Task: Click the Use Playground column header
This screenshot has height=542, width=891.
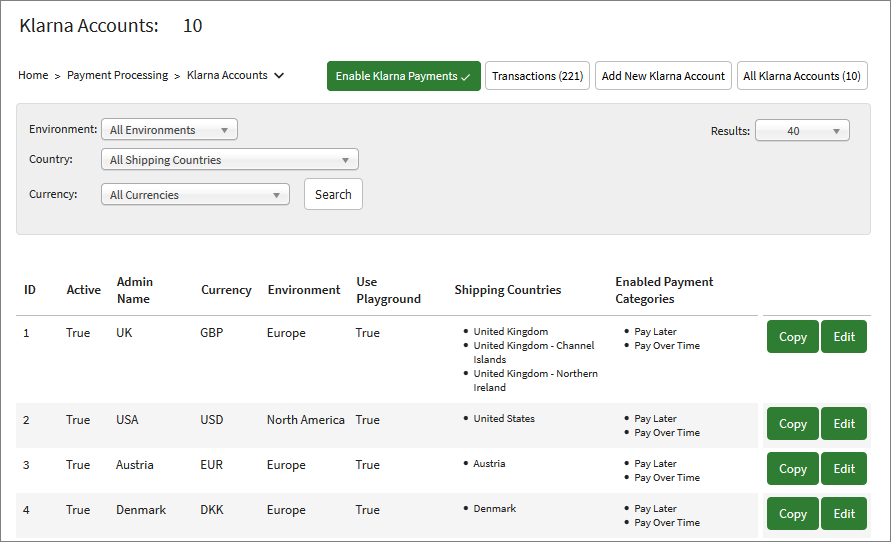Action: point(389,290)
